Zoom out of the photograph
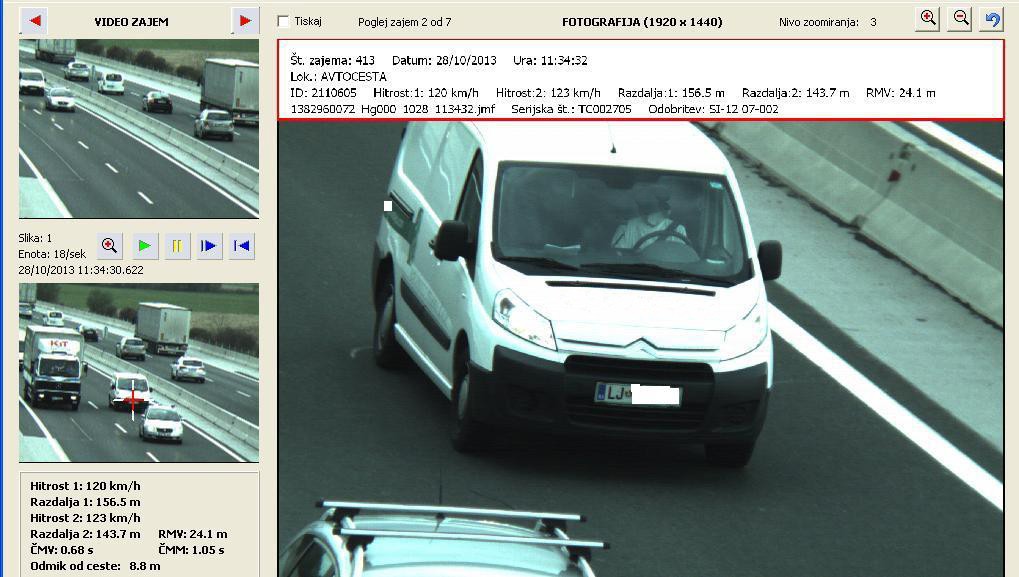 (x=960, y=18)
